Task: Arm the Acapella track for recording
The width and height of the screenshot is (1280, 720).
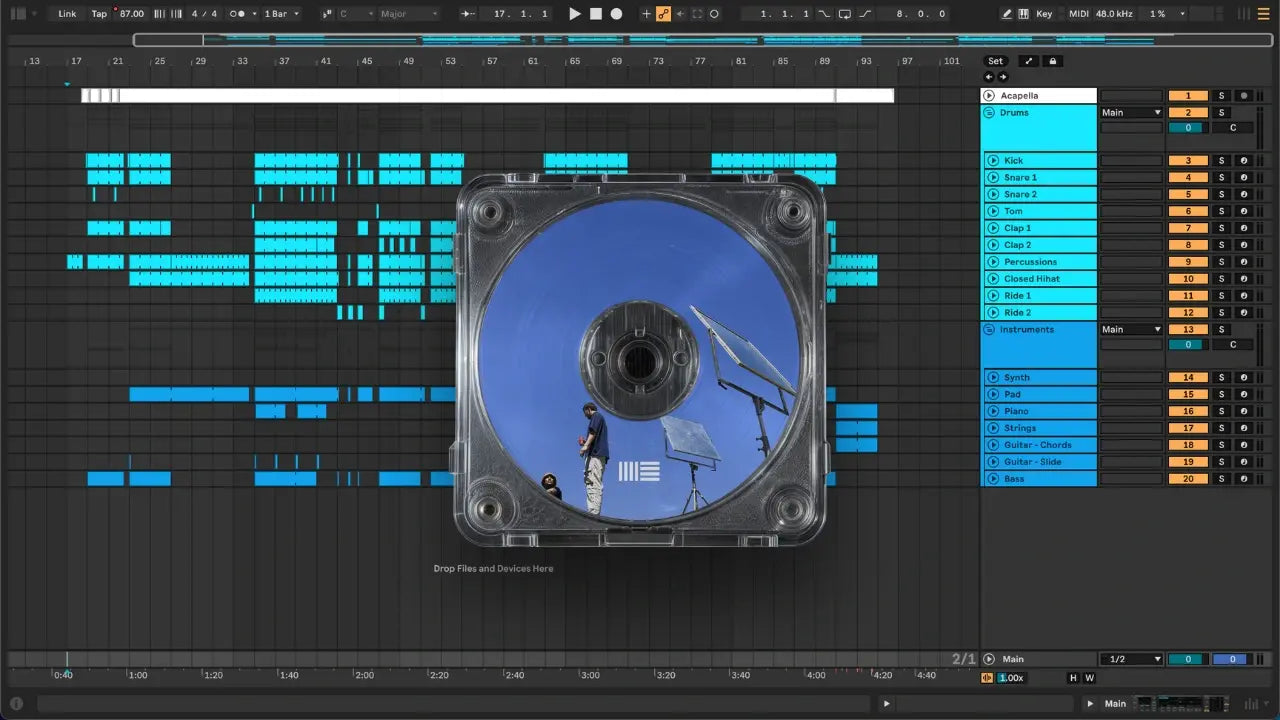Action: tap(1243, 96)
